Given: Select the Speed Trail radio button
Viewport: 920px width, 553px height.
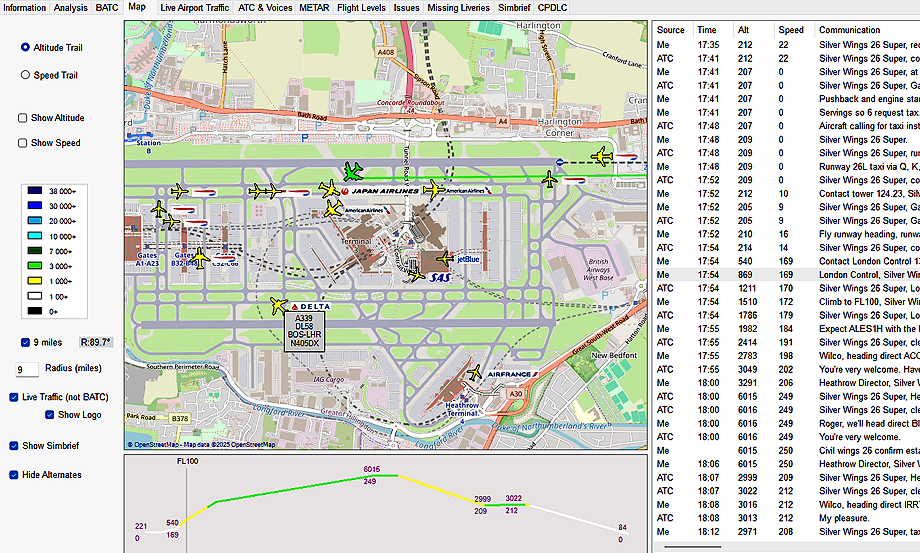Looking at the screenshot, I should pyautogui.click(x=25, y=75).
